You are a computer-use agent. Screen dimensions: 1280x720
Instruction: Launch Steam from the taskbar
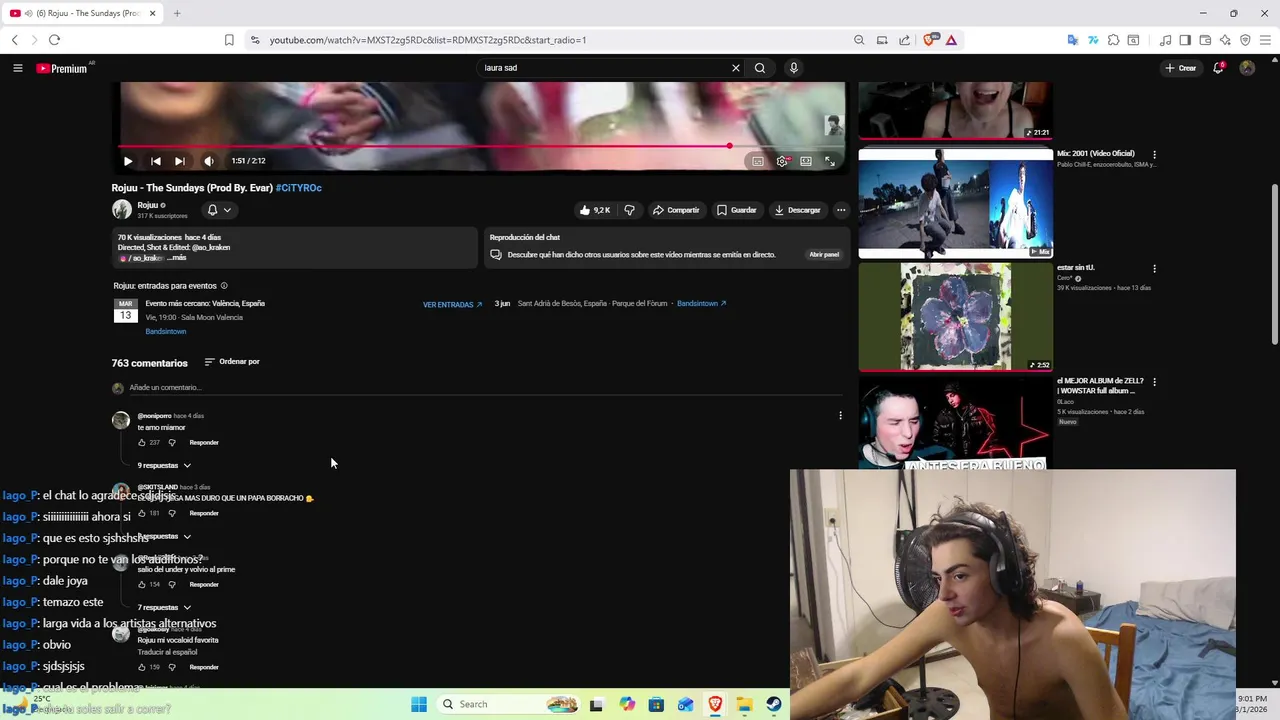(x=774, y=704)
